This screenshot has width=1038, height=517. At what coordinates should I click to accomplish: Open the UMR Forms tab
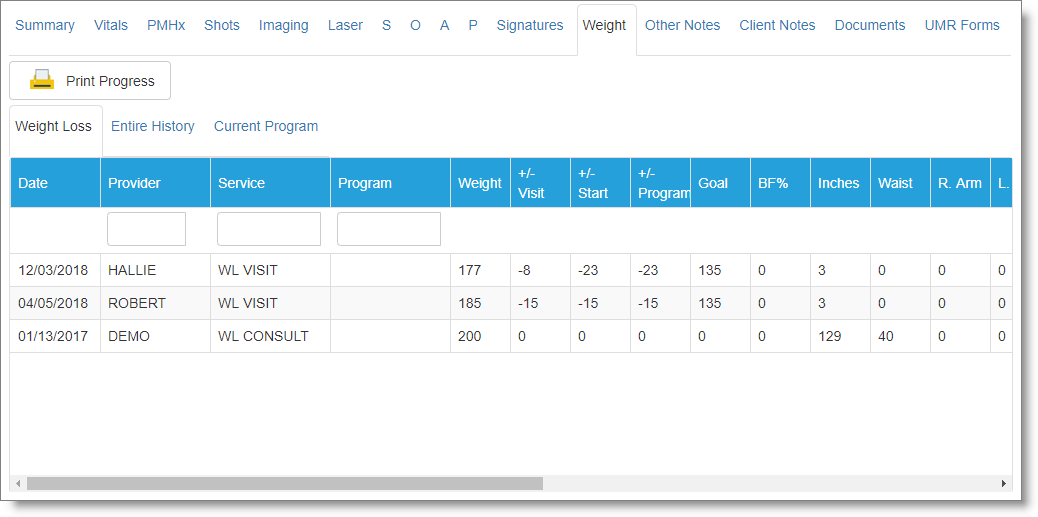pos(962,25)
